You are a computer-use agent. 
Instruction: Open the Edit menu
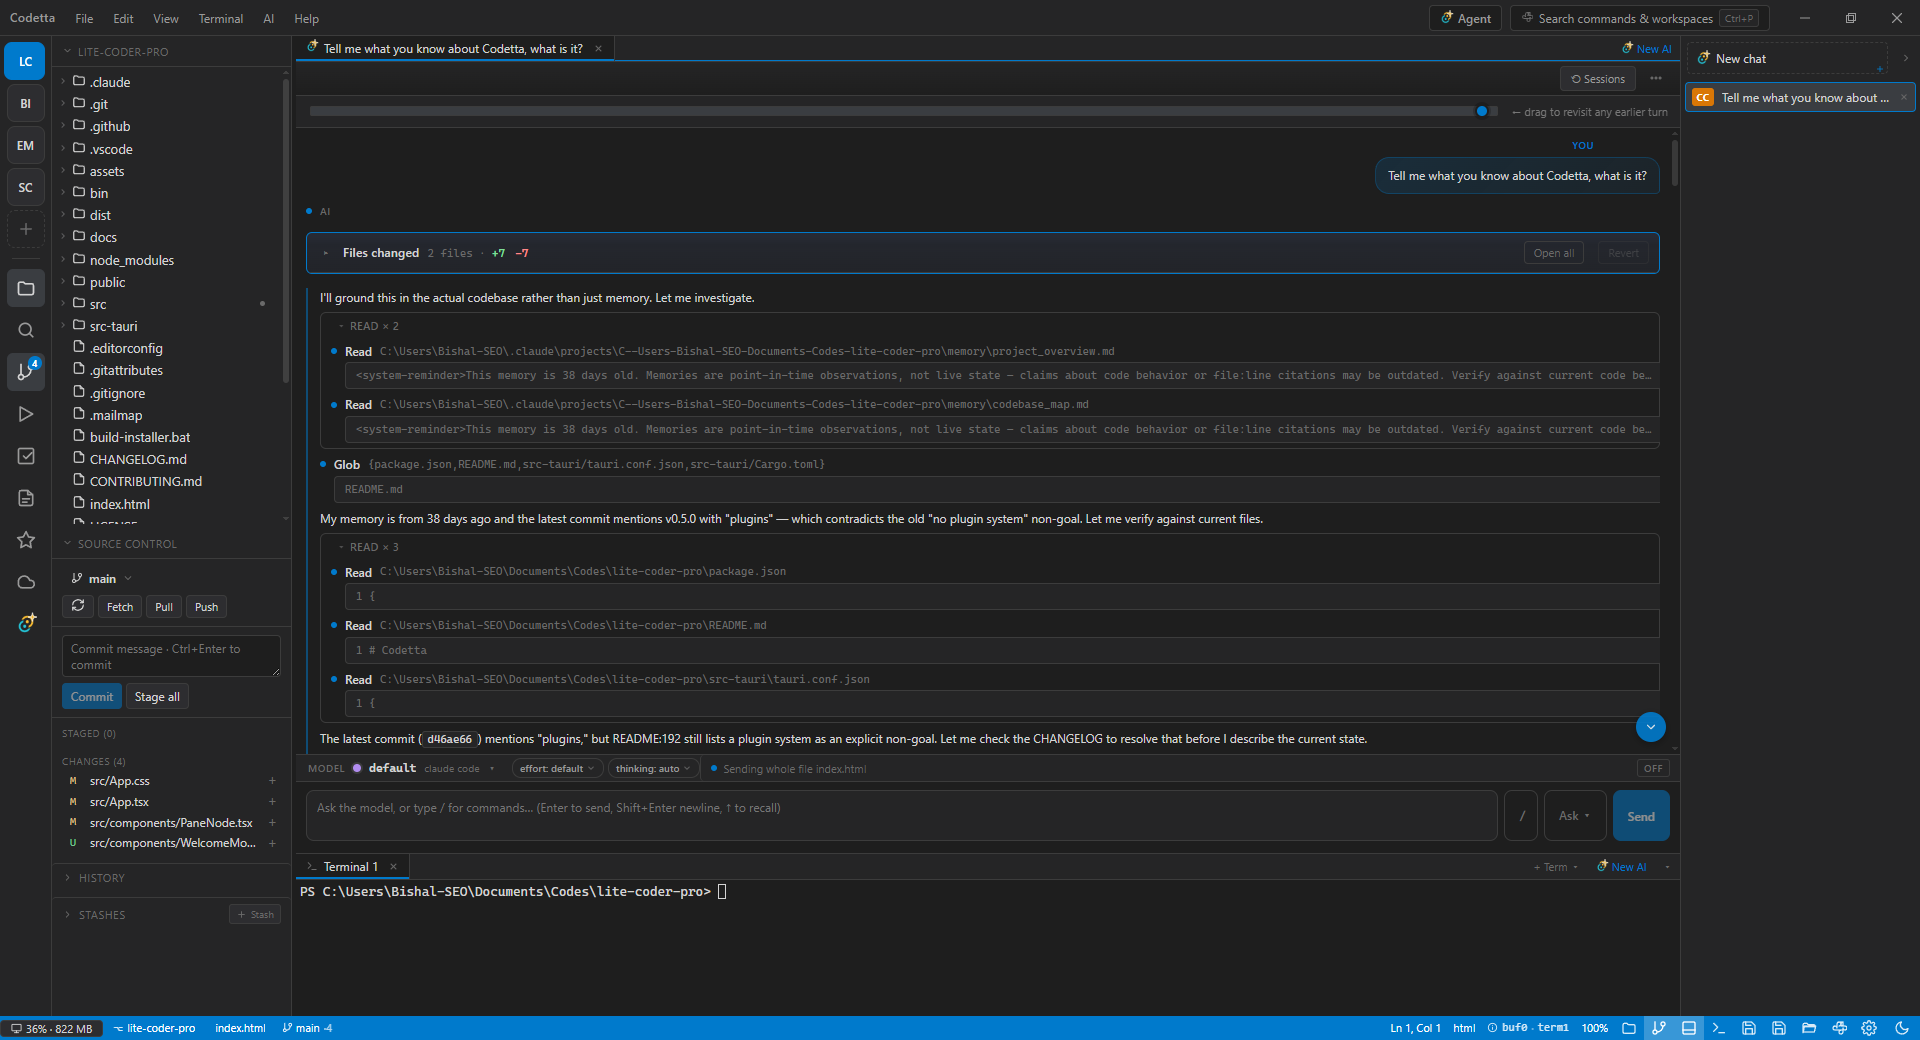coord(123,18)
